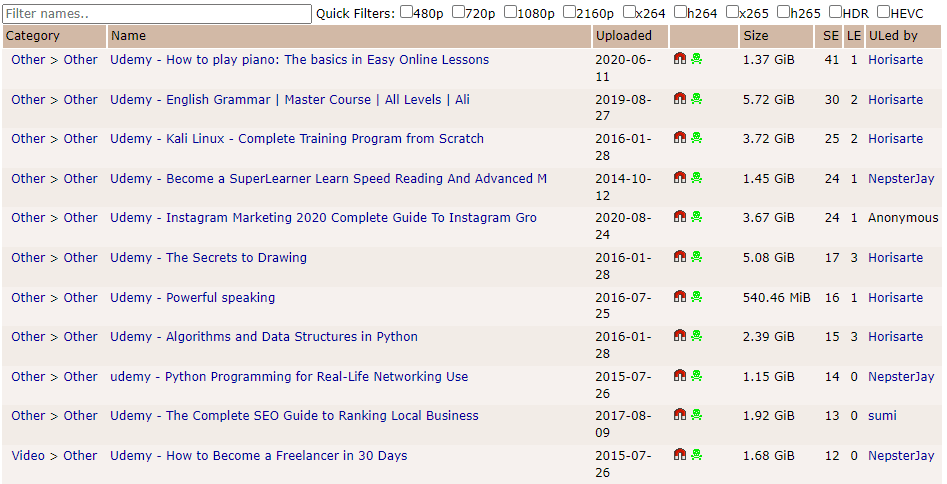Image resolution: width=947 pixels, height=484 pixels.
Task: Open the Video category link in Freelancer row
Action: tap(28, 456)
